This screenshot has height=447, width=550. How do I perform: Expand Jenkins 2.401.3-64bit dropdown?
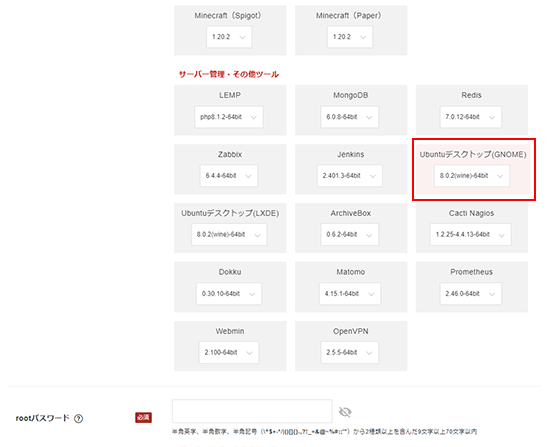coord(350,175)
